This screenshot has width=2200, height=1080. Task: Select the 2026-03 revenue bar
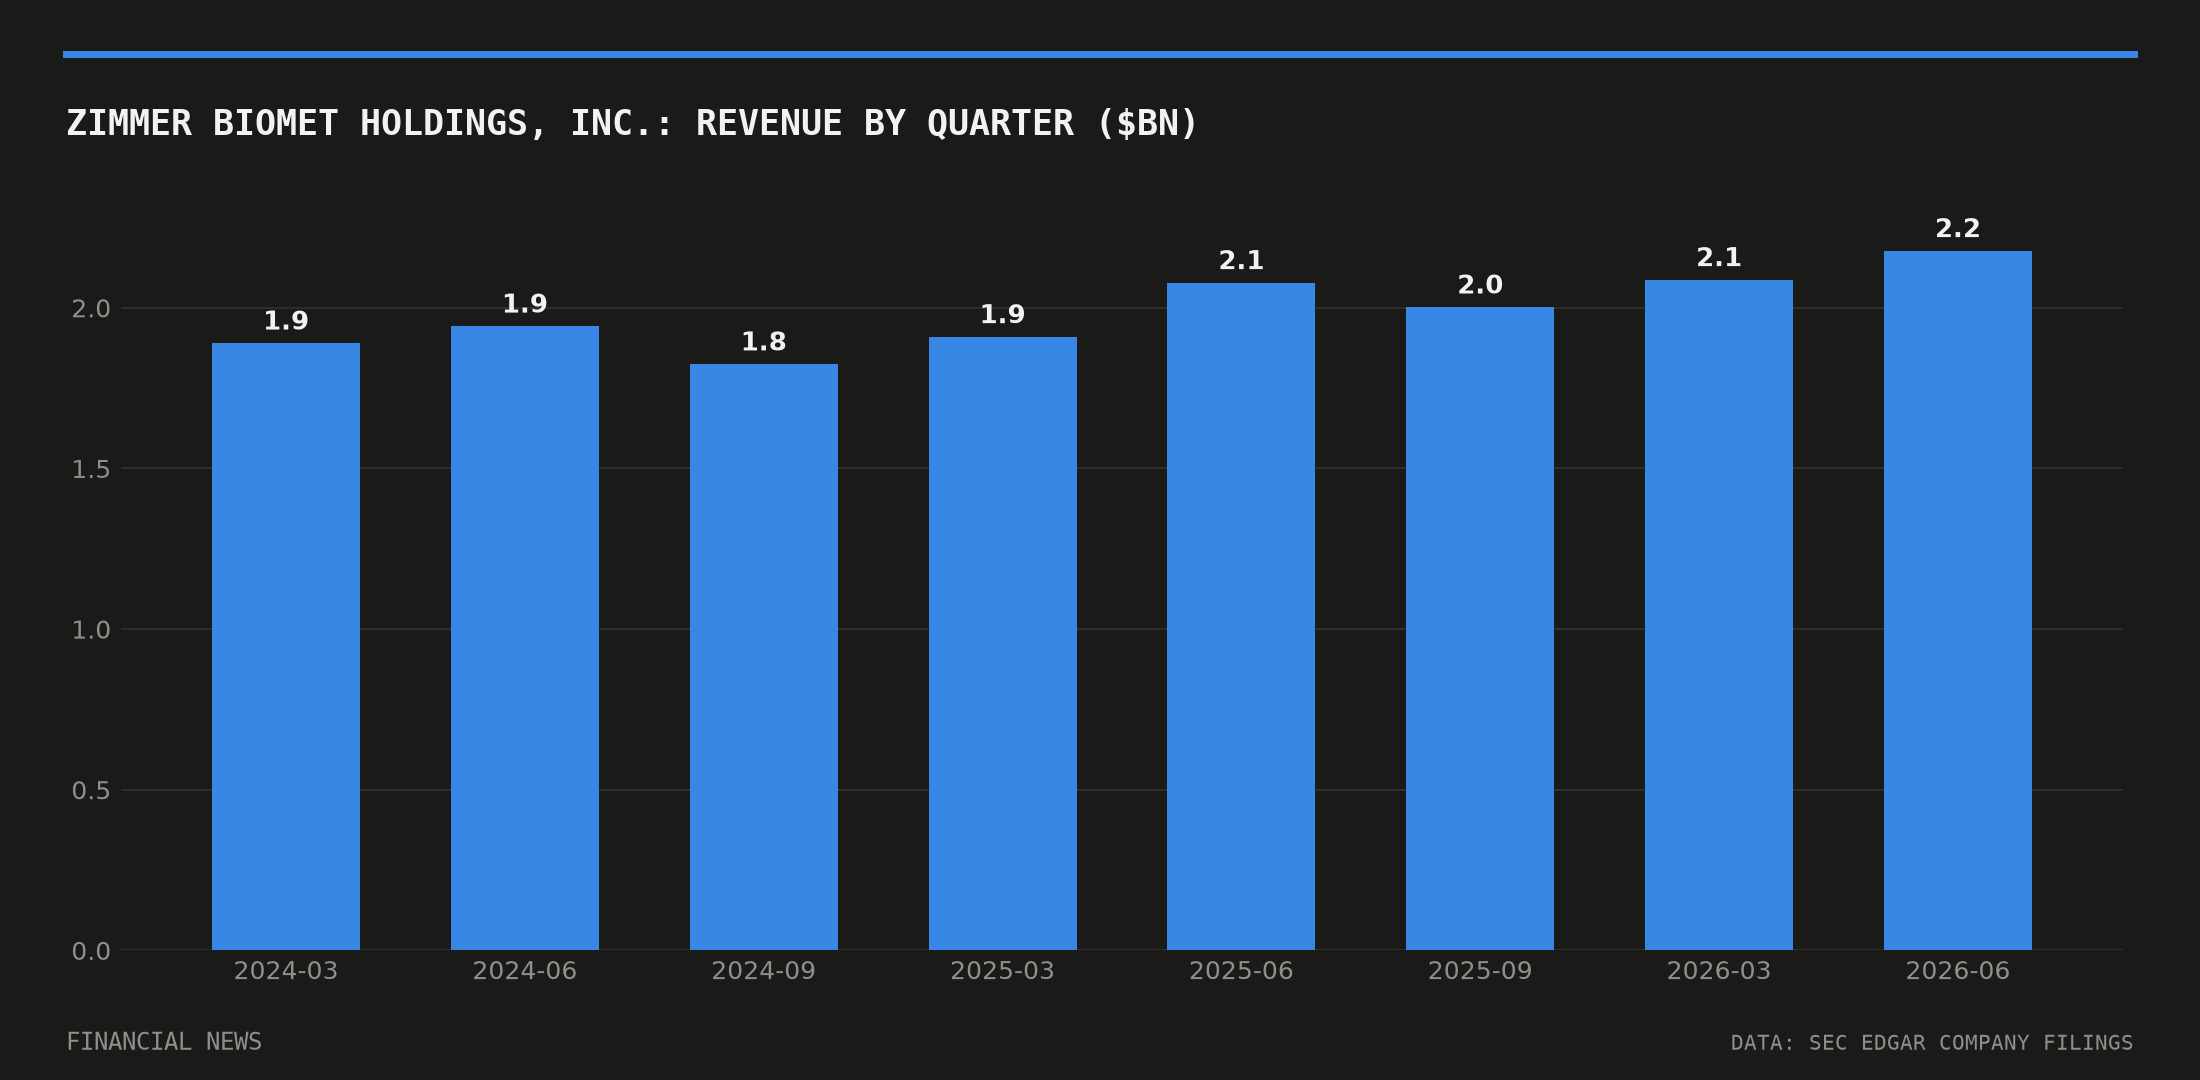pos(1719,615)
